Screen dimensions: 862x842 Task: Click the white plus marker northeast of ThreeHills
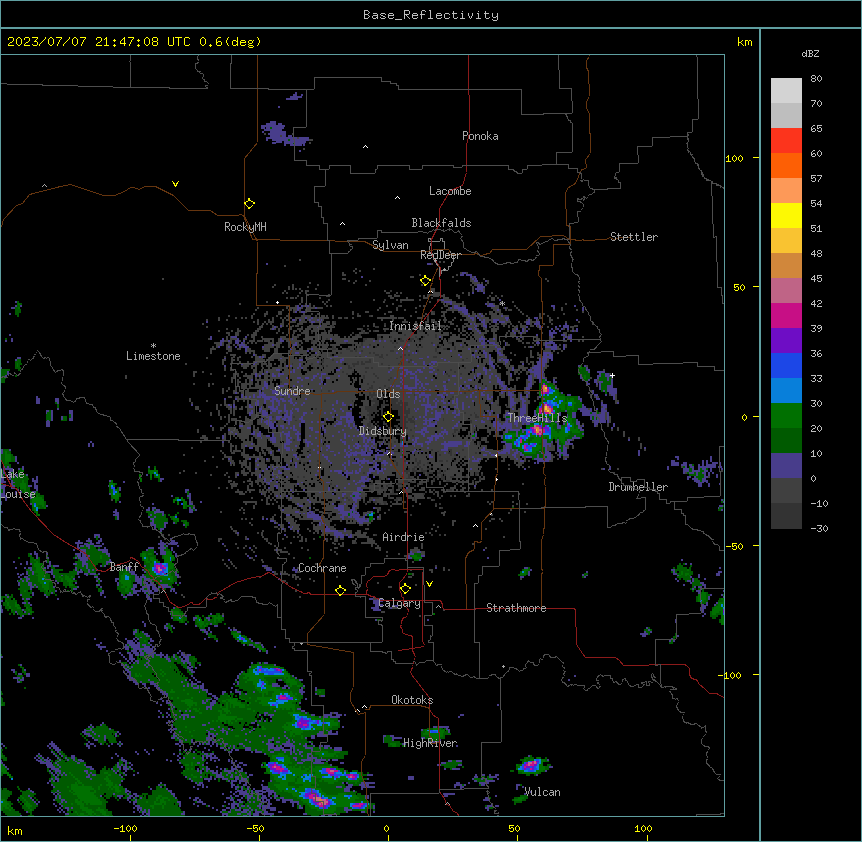(612, 375)
